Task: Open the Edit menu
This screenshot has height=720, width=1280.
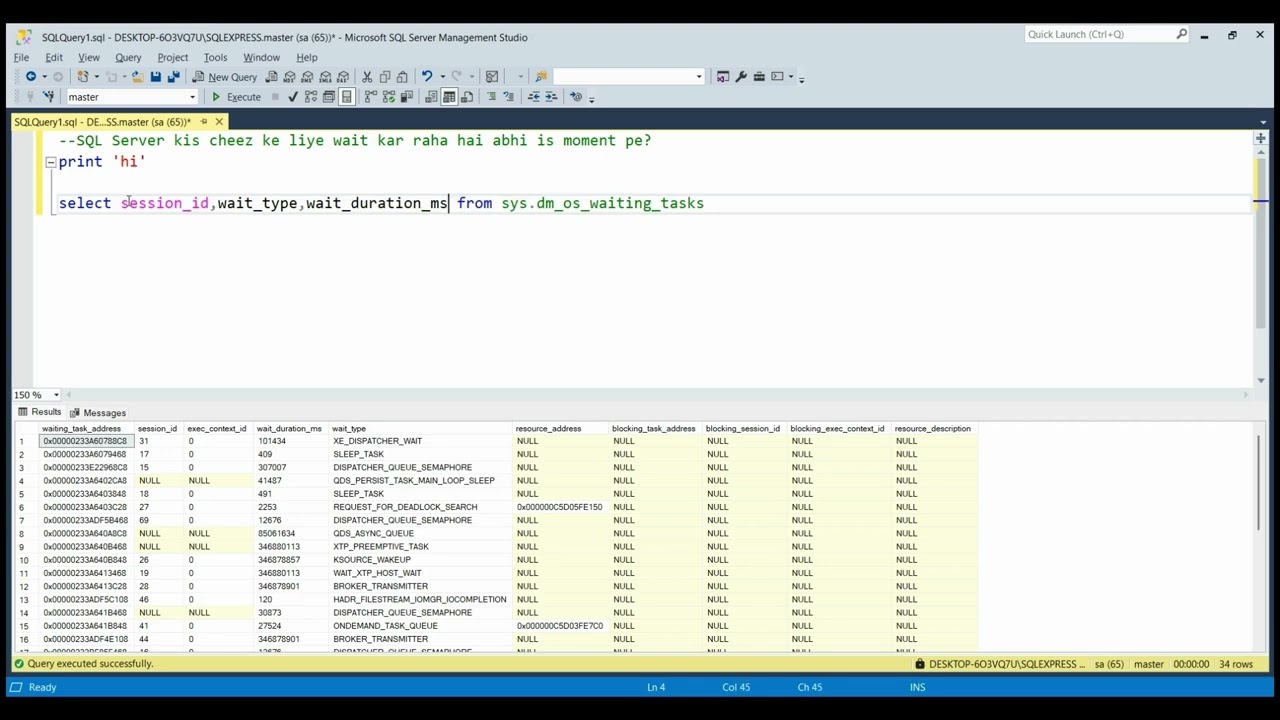Action: 54,57
